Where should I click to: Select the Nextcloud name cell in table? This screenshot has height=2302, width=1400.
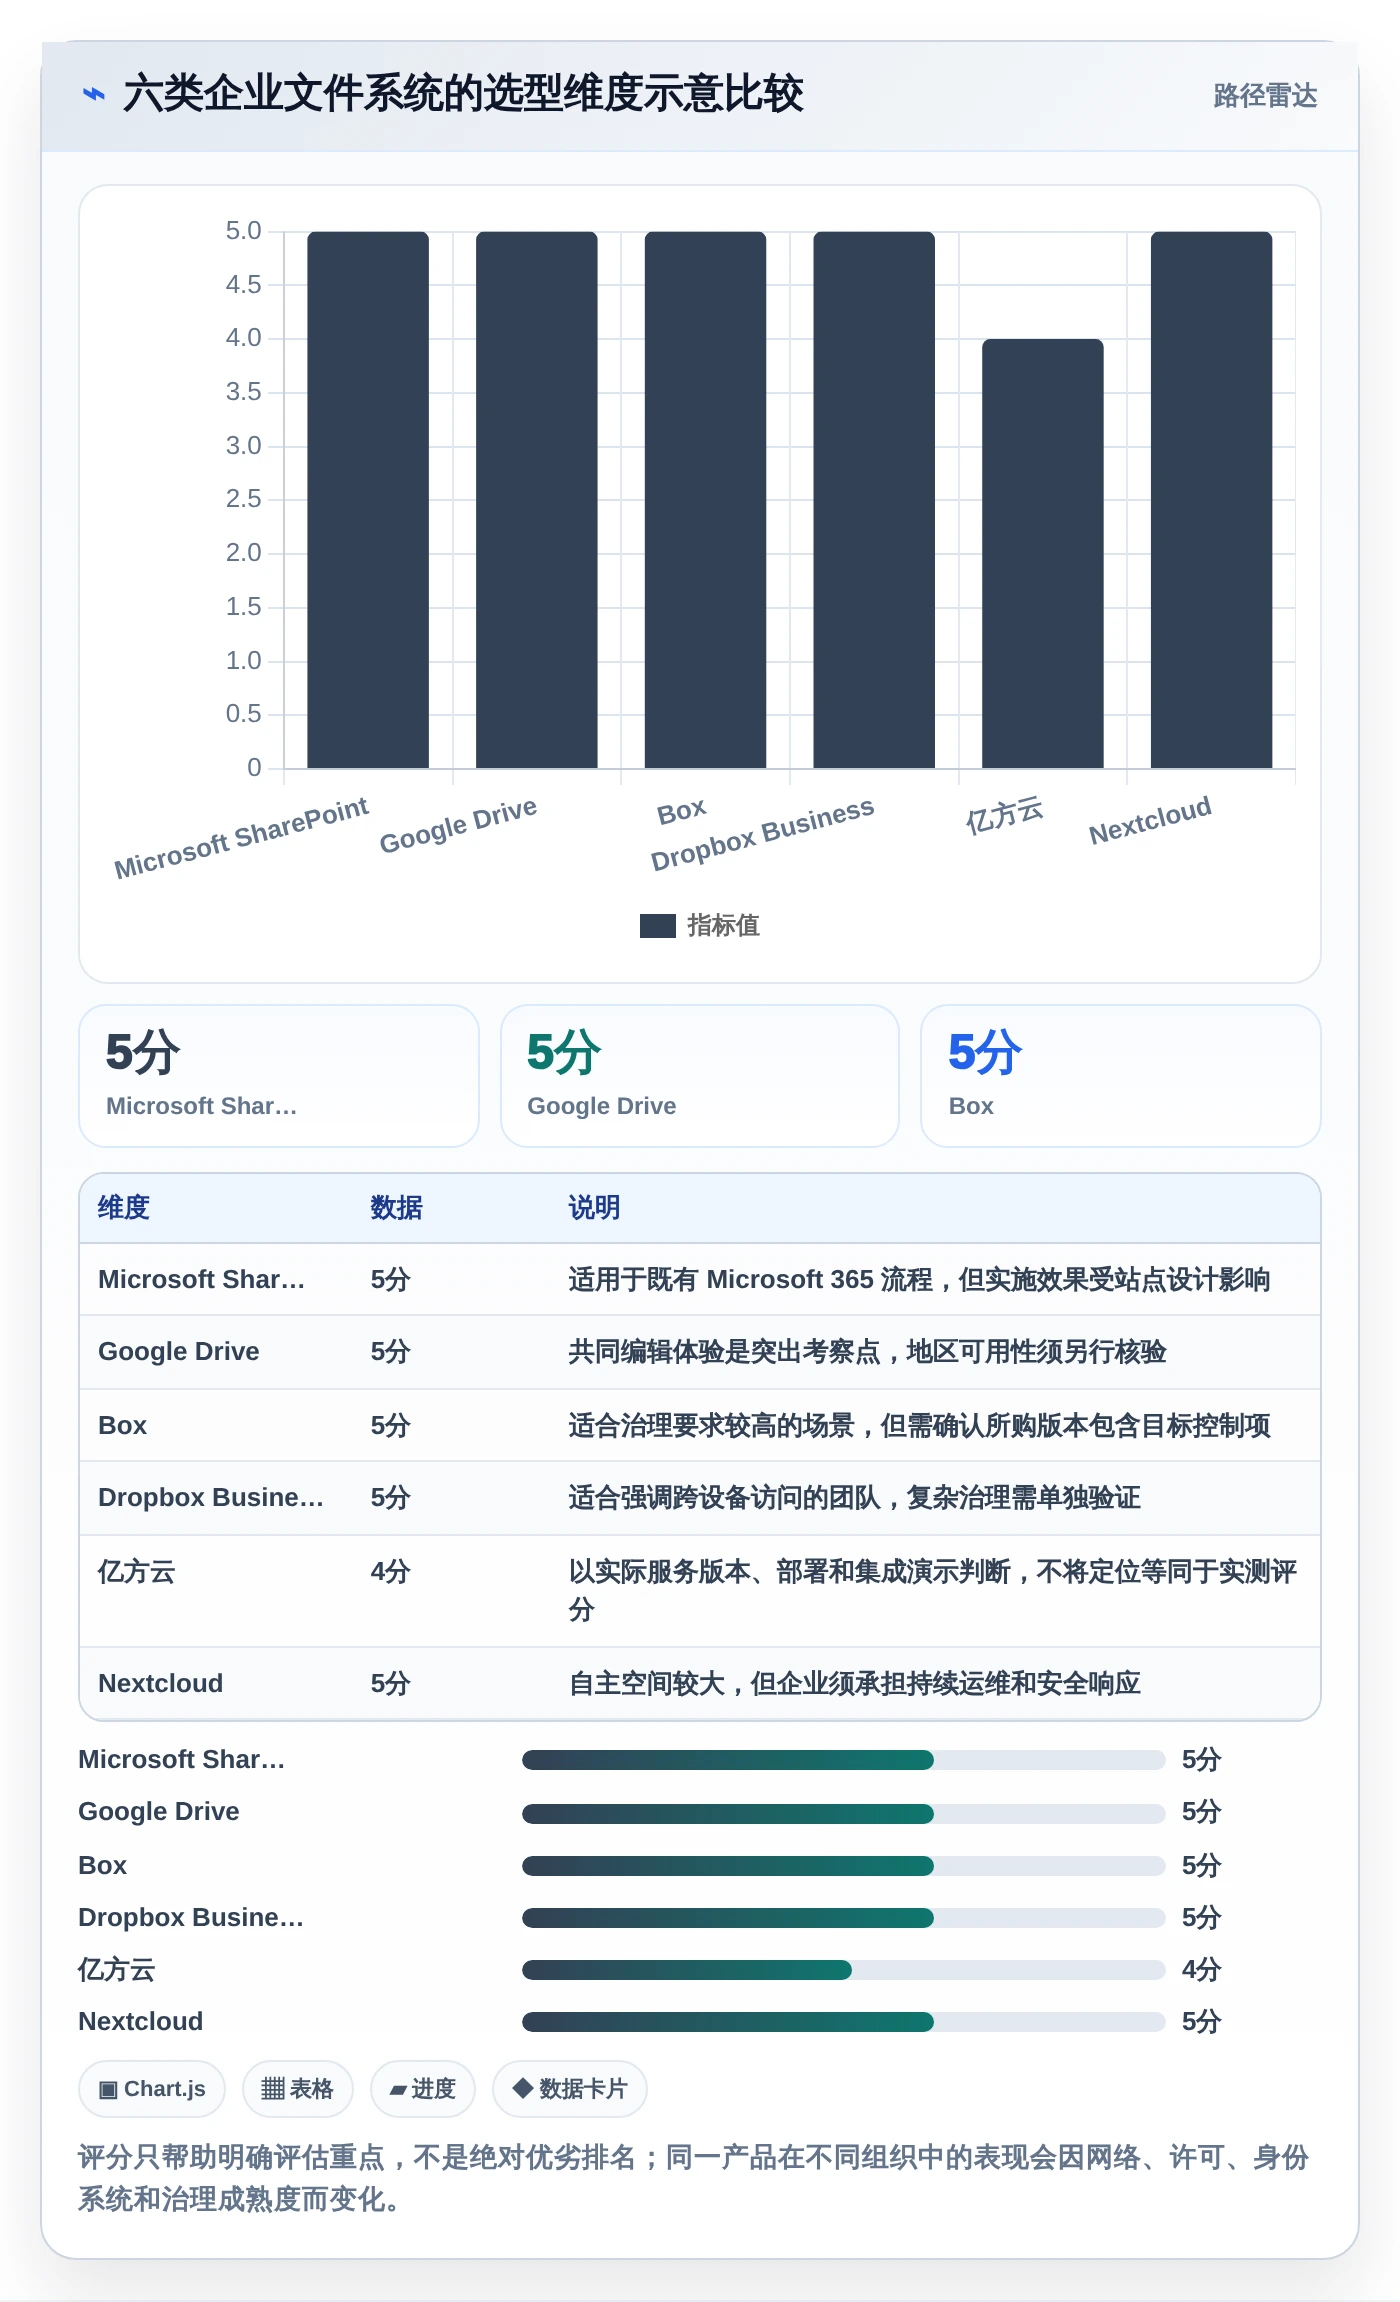coord(160,1684)
